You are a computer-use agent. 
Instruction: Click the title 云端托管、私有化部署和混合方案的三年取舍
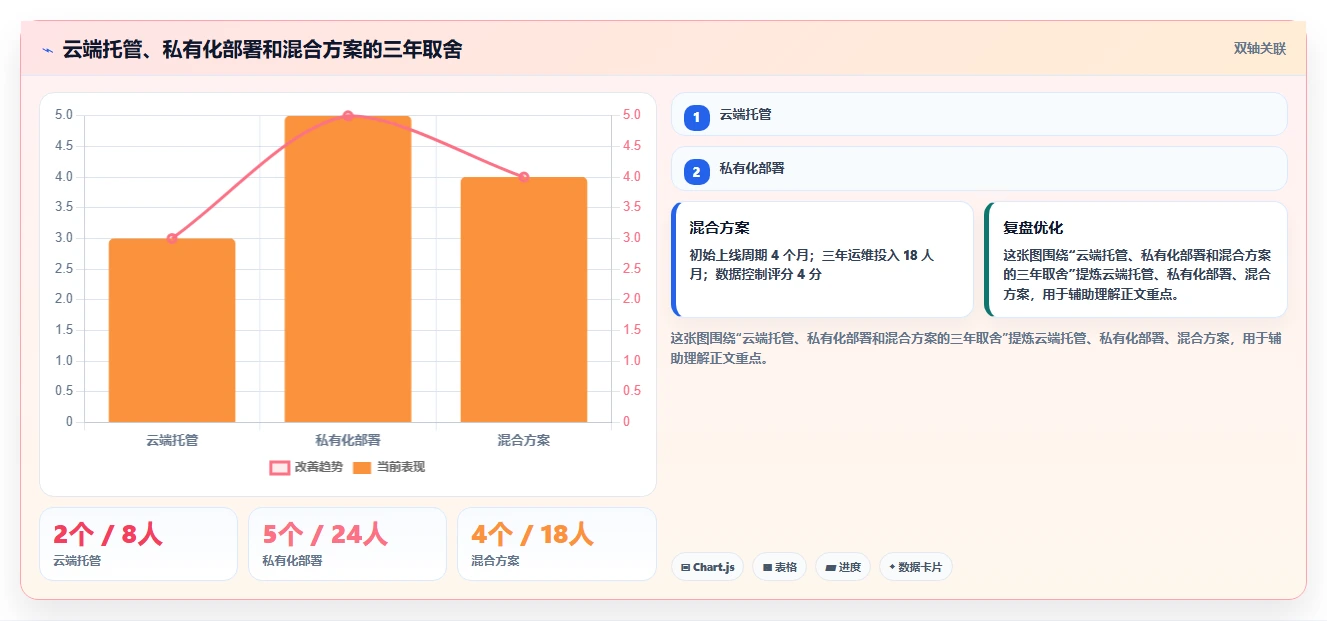click(262, 50)
